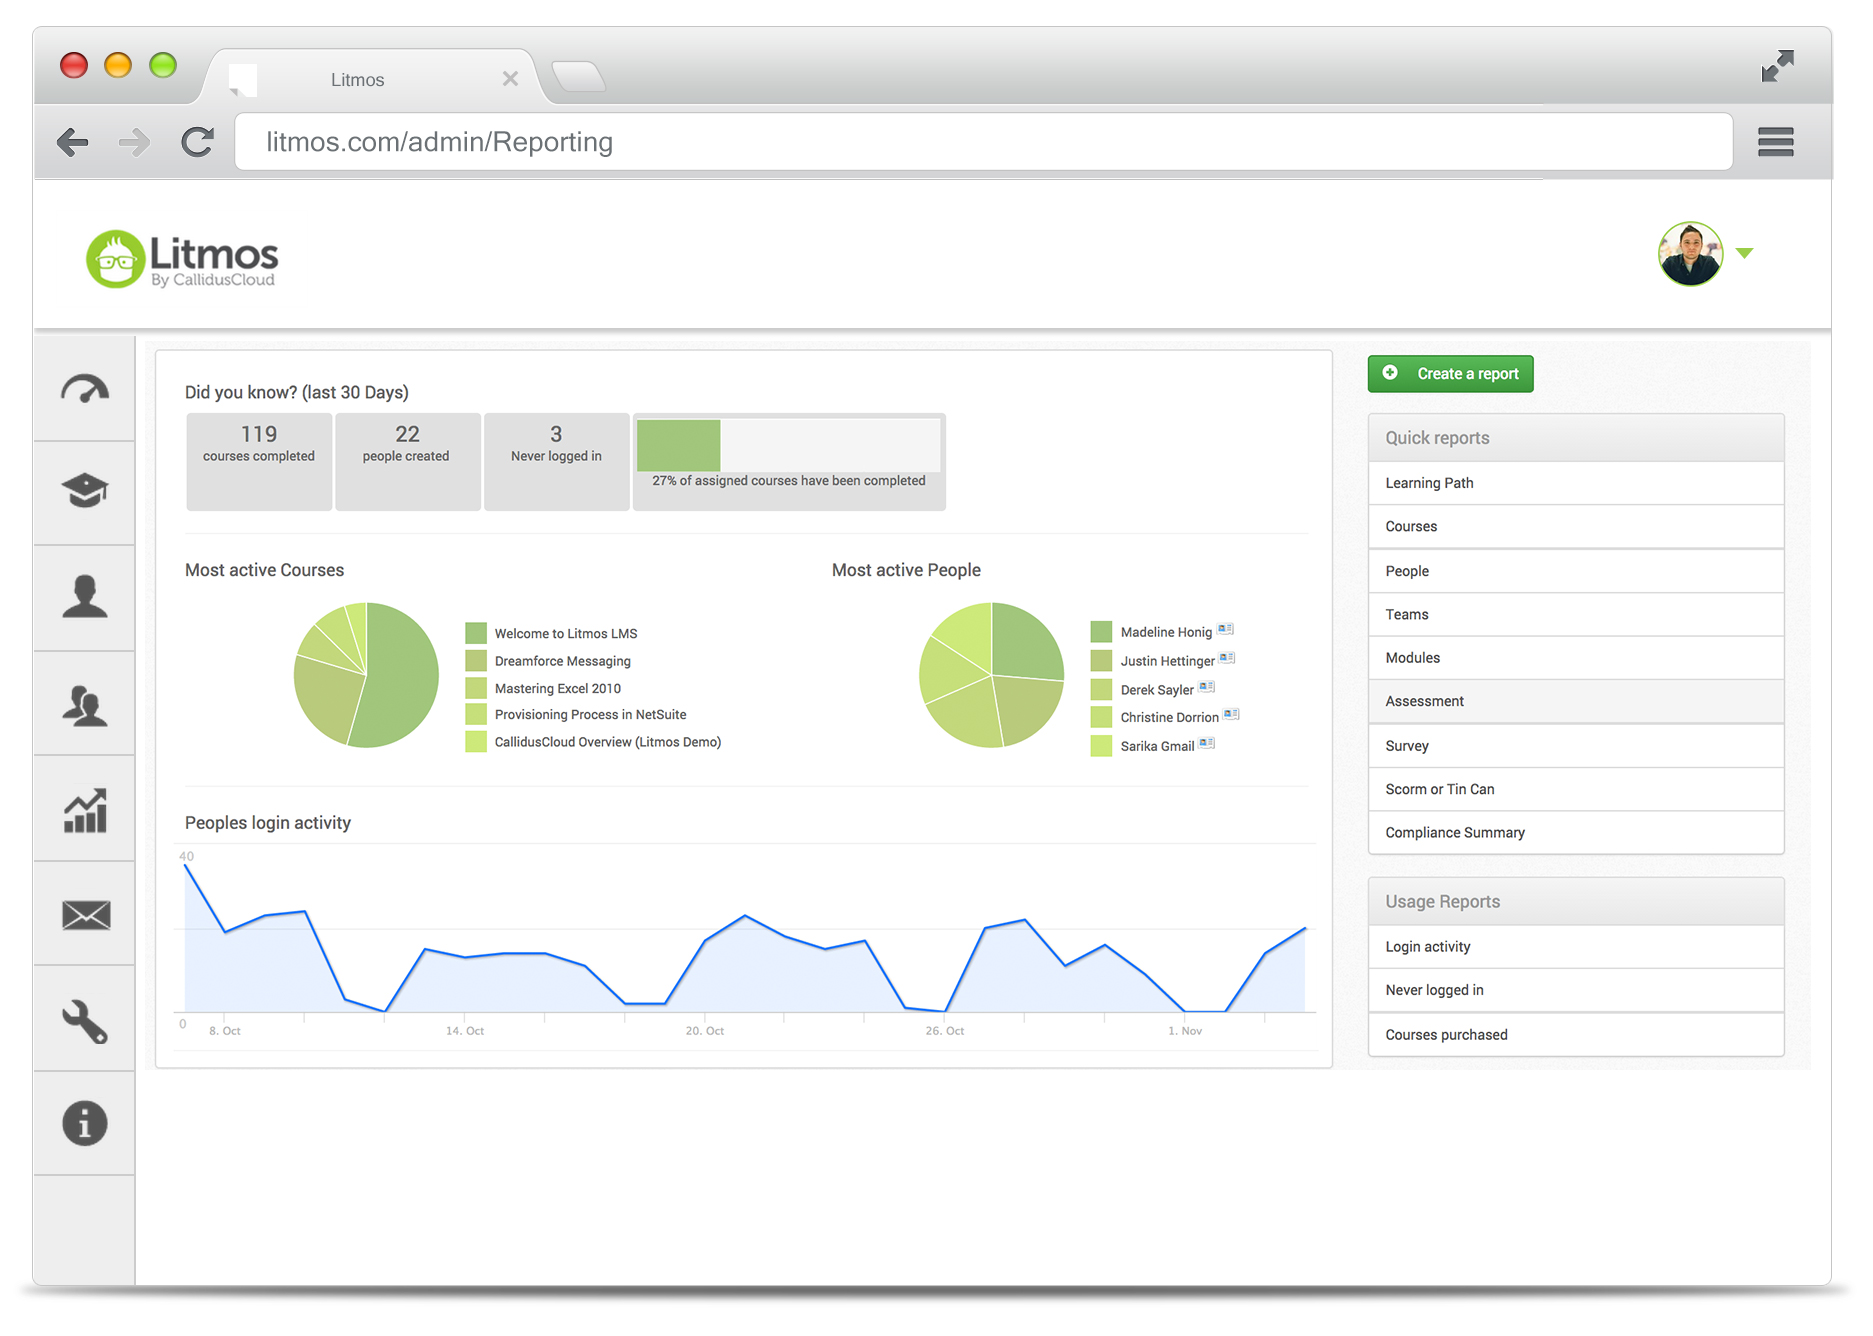Image resolution: width=1873 pixels, height=1336 pixels.
Task: Expand the user profile dropdown arrow
Action: coord(1745,253)
